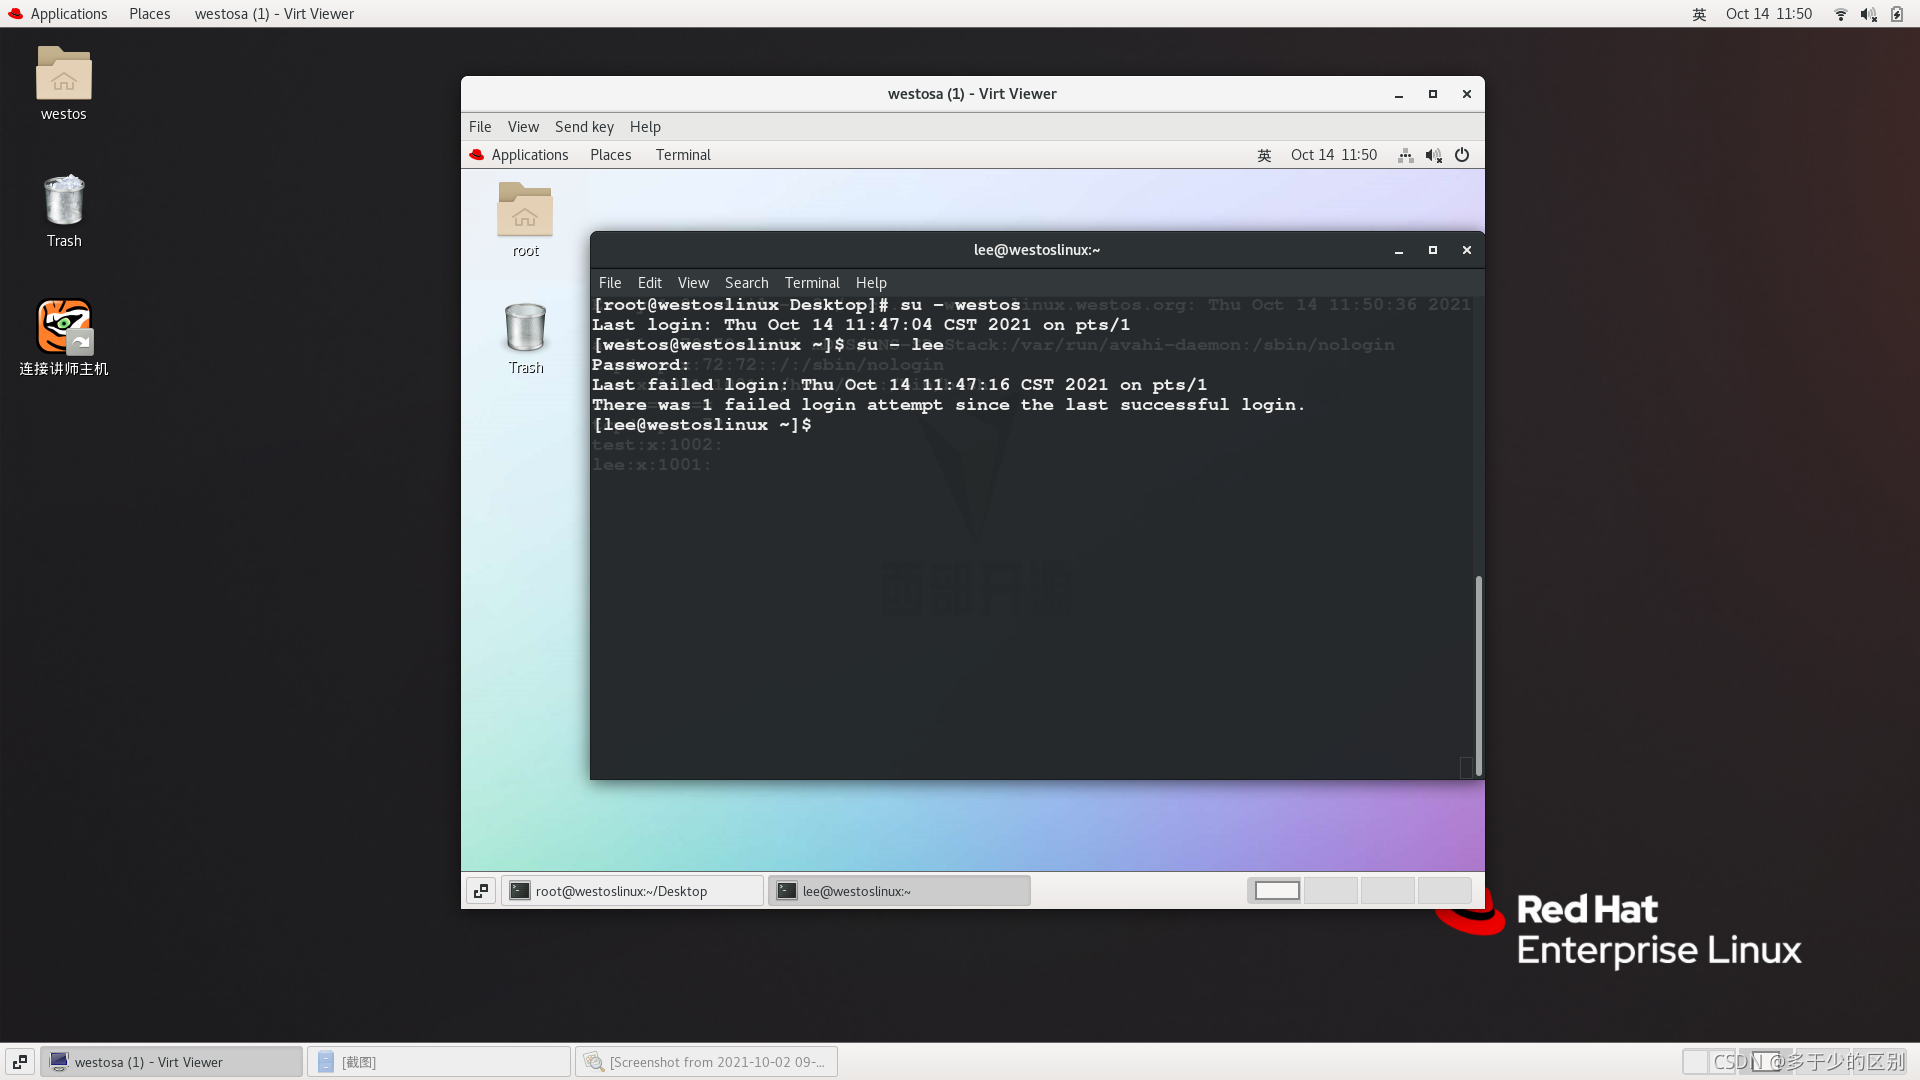This screenshot has height=1080, width=1920.
Task: Click the host Wi-Fi status icon
Action: (x=1840, y=14)
